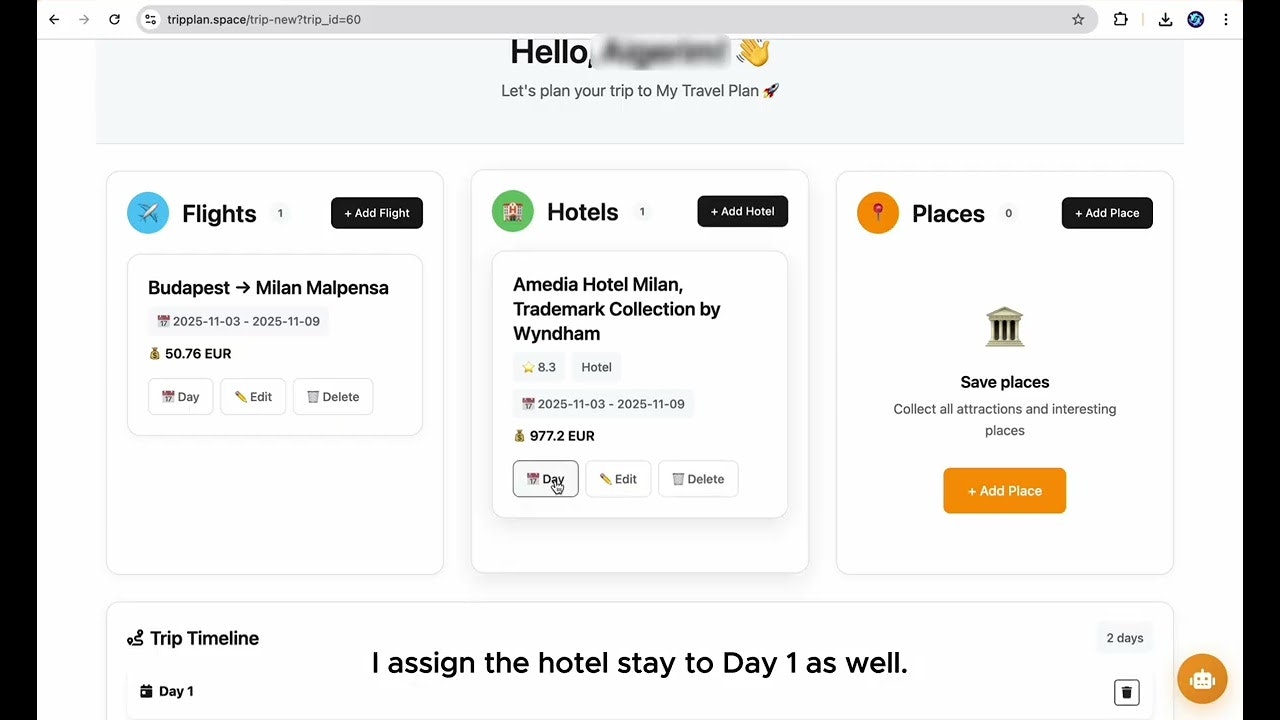This screenshot has width=1280, height=720.
Task: Click the green Hotels building icon
Action: [512, 212]
